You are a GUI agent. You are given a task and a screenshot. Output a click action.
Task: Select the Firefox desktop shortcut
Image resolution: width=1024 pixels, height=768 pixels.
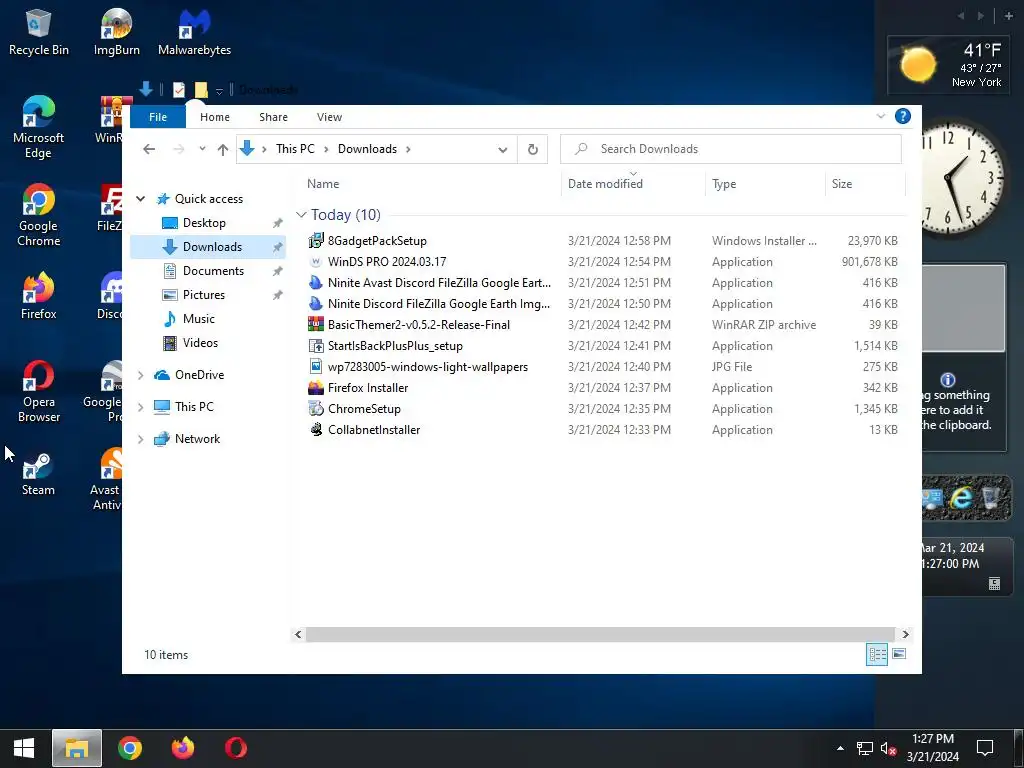(x=39, y=296)
